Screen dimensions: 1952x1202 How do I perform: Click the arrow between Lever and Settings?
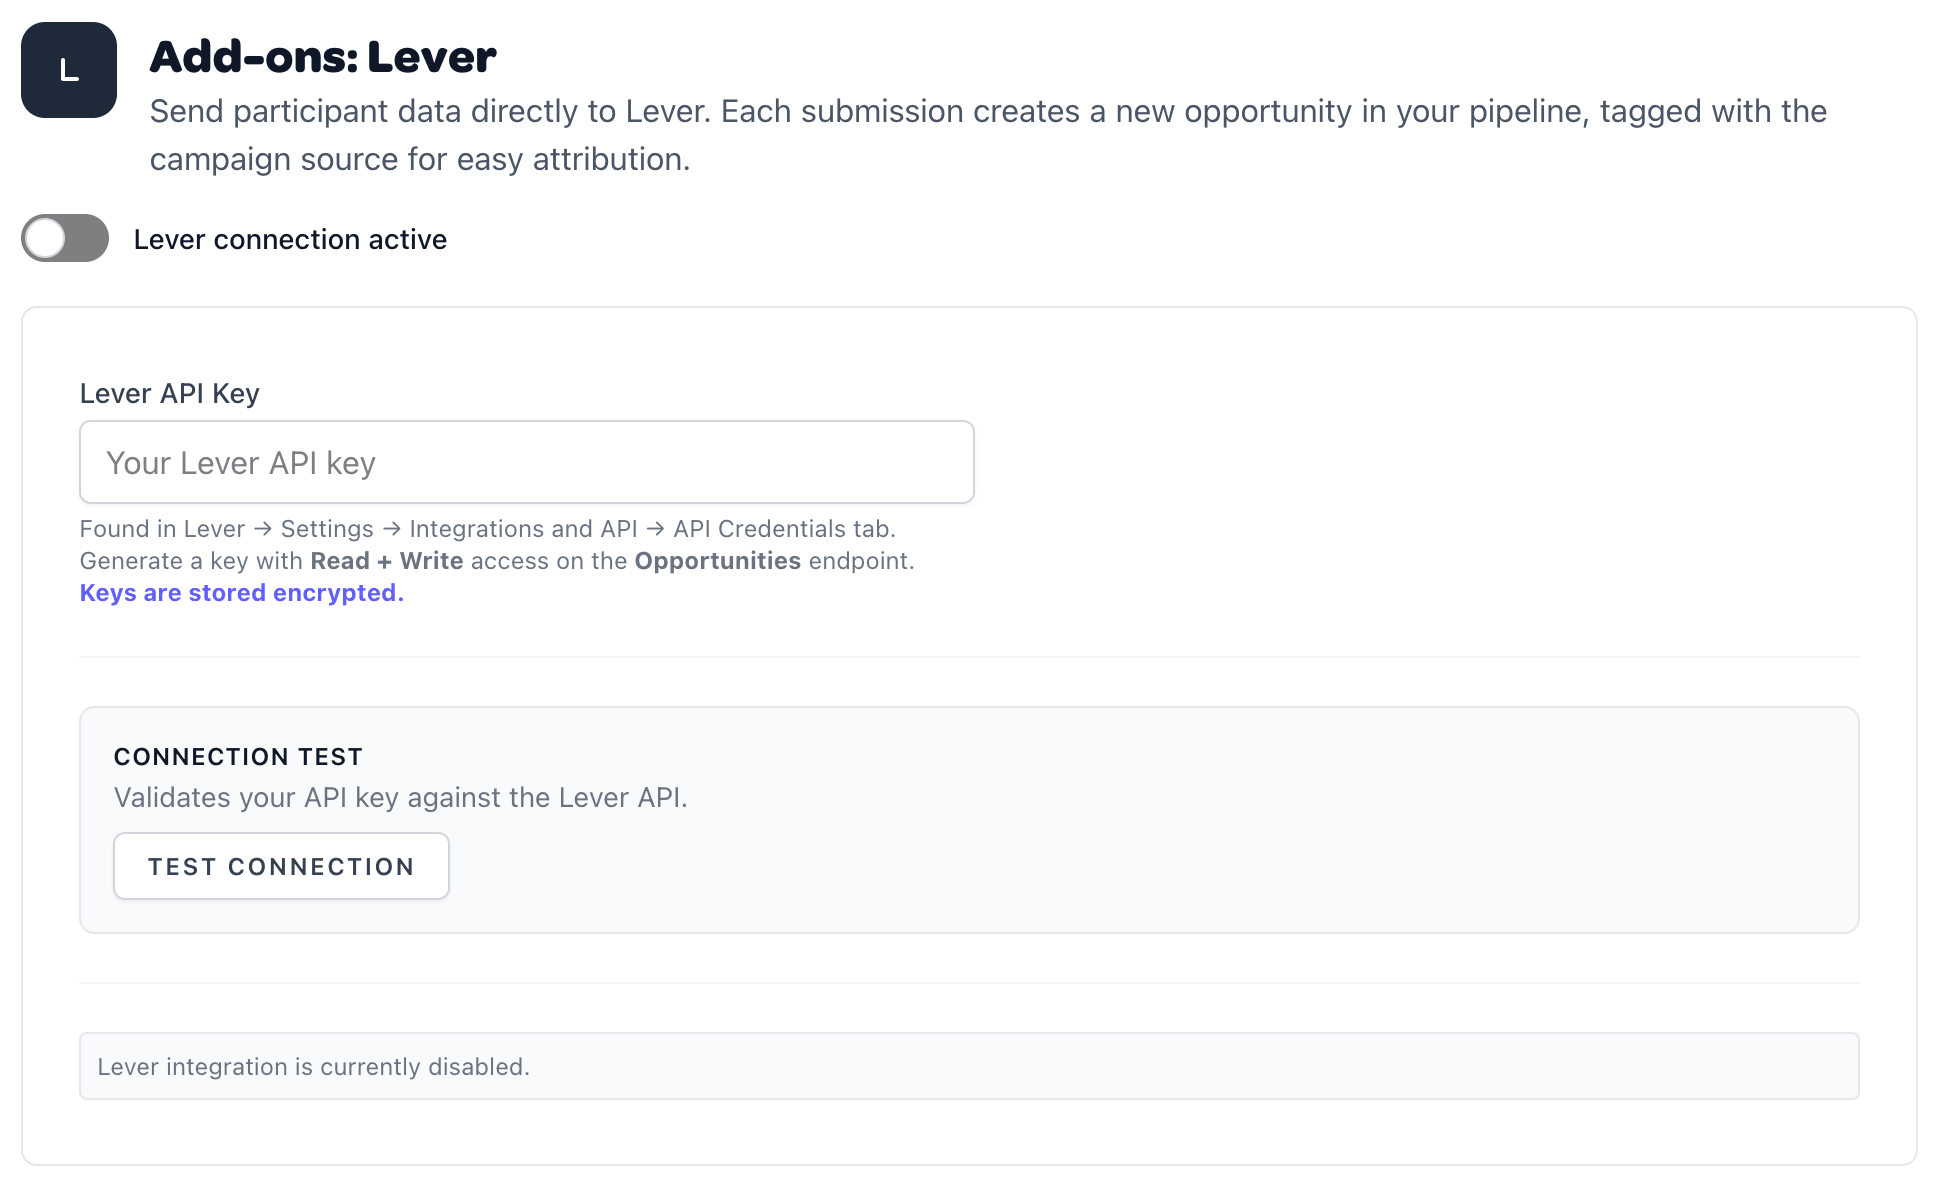click(x=263, y=529)
